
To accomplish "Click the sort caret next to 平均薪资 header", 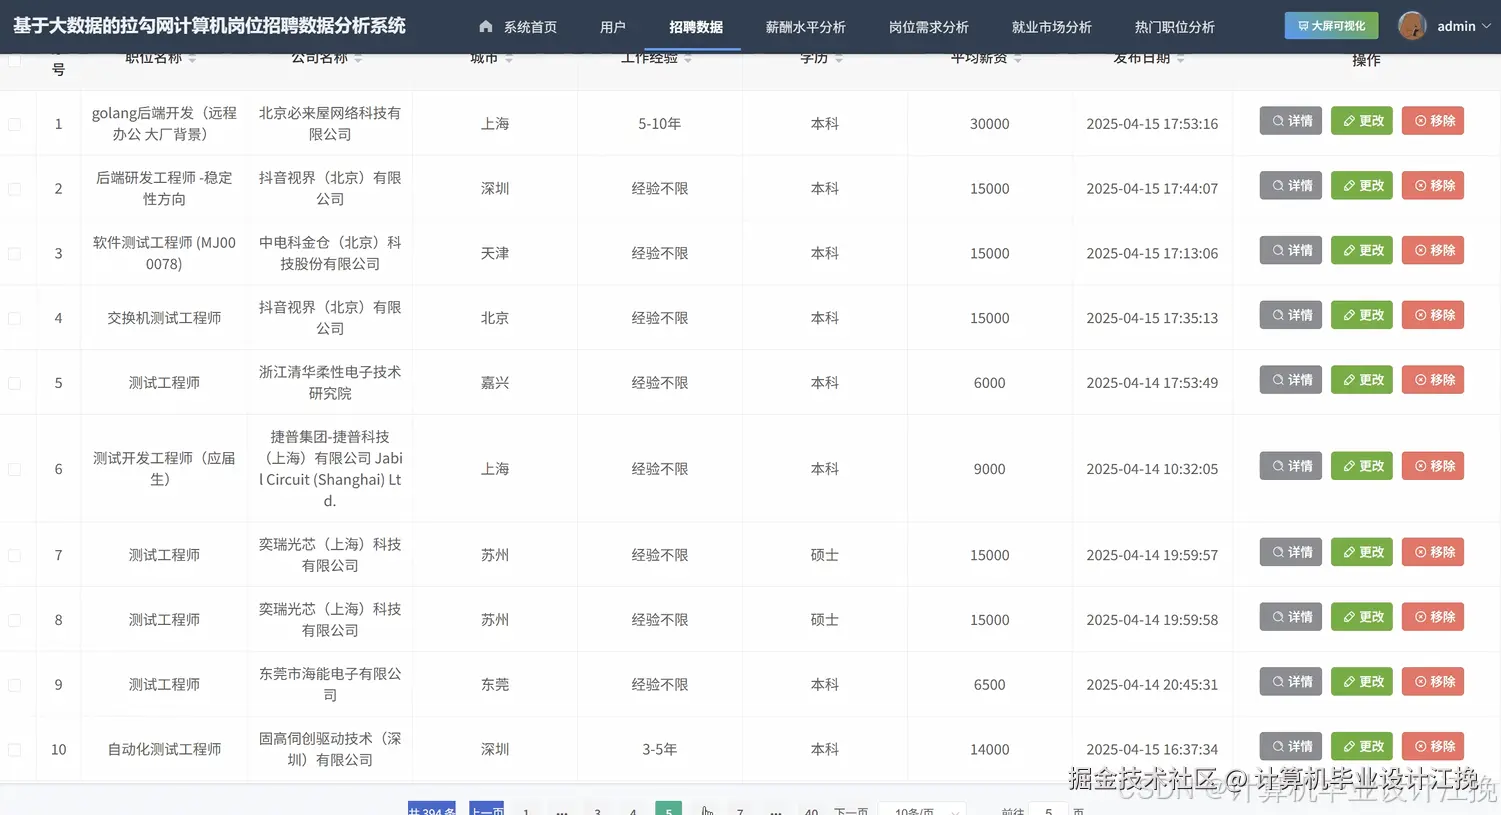I will coord(1017,57).
